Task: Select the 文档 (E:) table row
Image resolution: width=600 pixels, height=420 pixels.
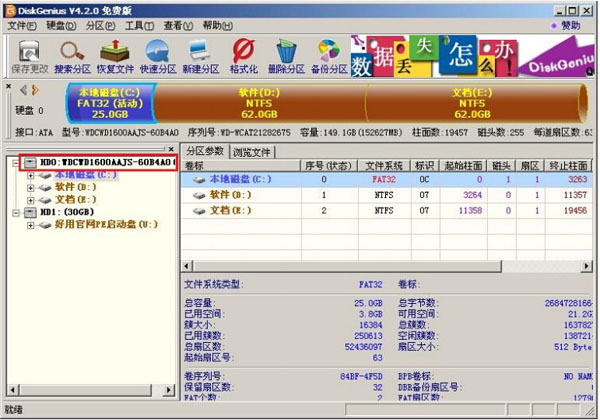Action: click(x=386, y=211)
